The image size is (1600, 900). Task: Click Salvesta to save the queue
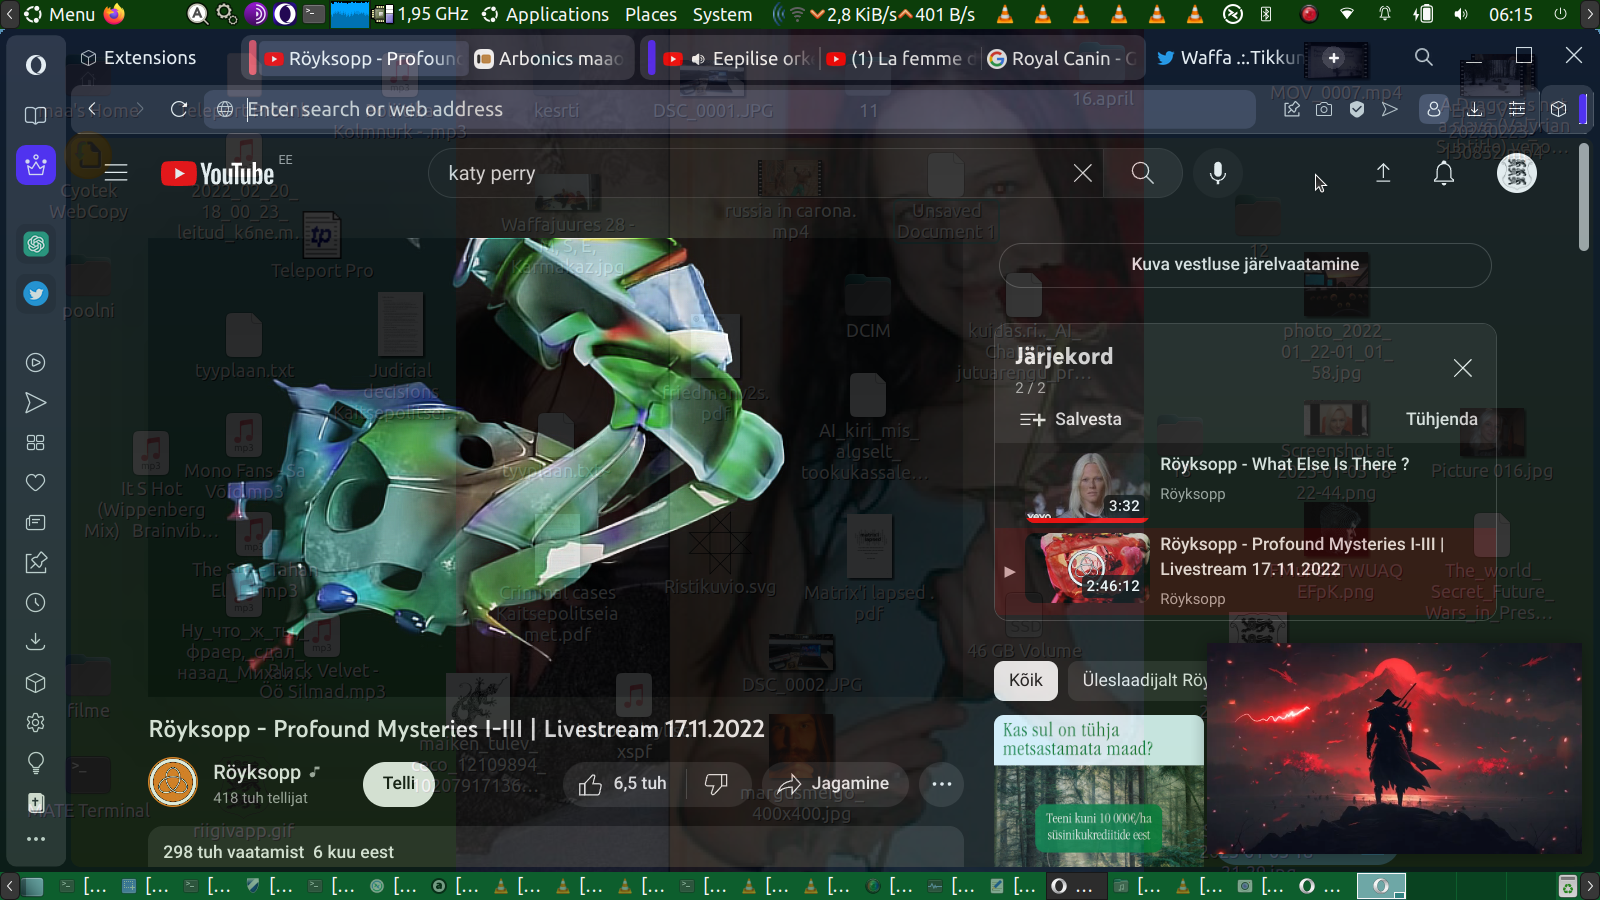pyautogui.click(x=1071, y=420)
